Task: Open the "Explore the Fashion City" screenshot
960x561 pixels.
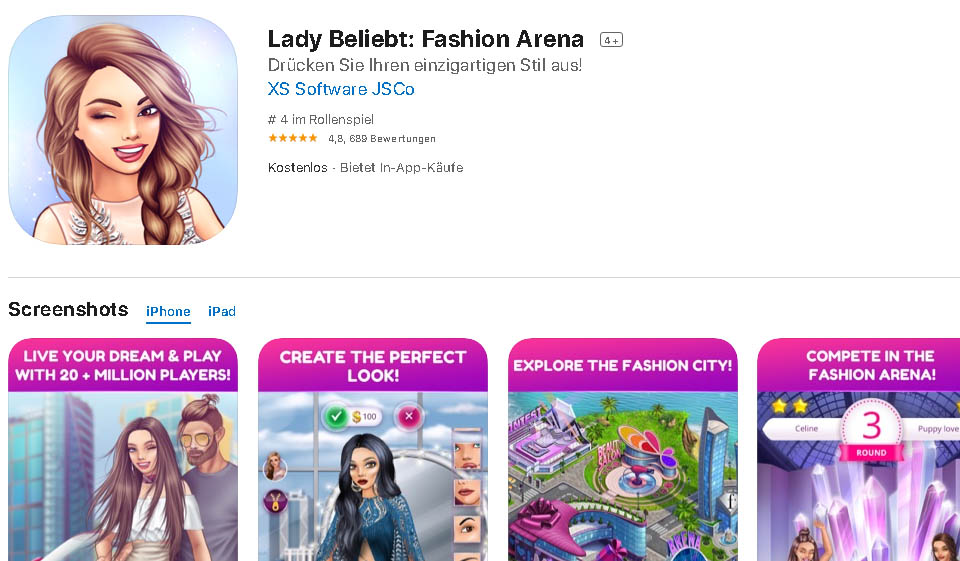Action: click(623, 450)
